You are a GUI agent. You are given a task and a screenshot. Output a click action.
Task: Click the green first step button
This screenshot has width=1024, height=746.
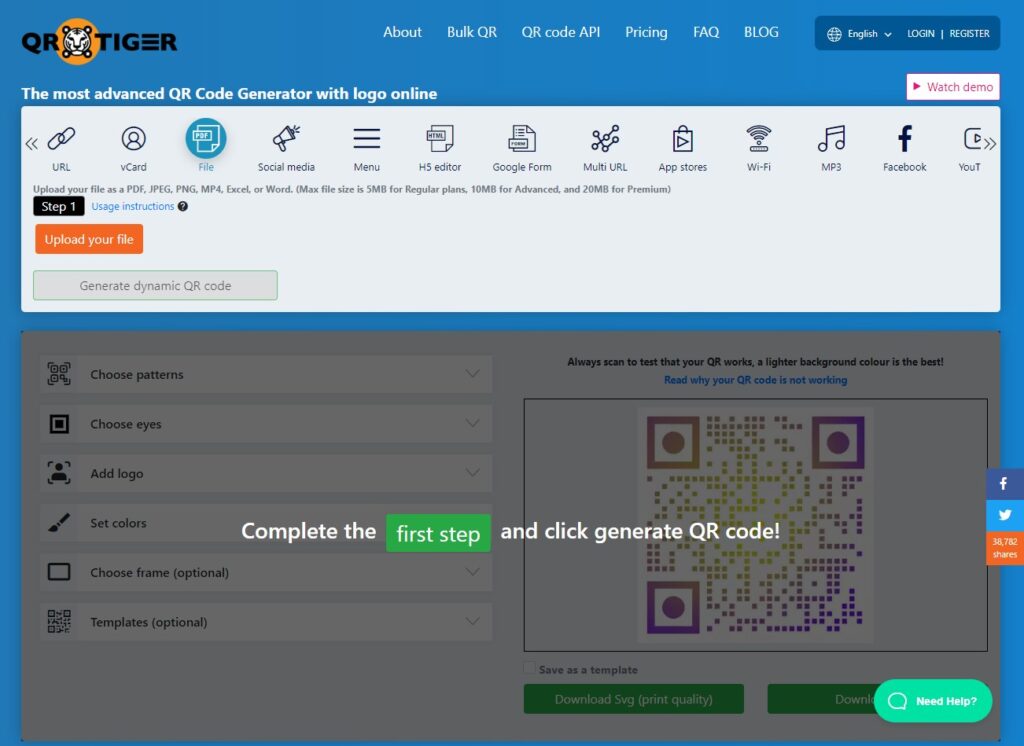coord(438,533)
